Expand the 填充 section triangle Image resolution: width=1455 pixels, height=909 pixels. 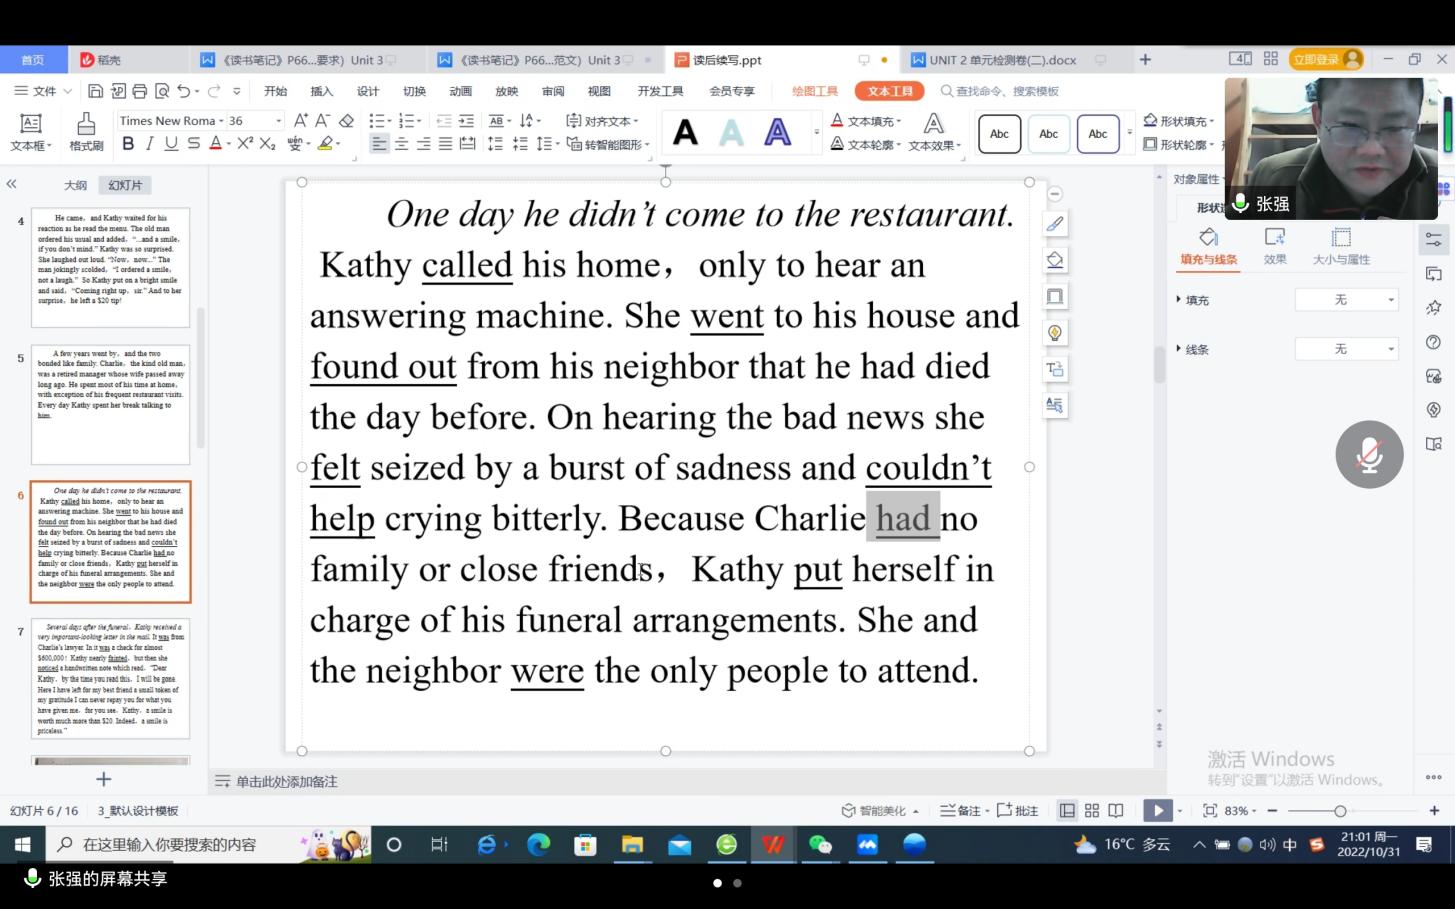tap(1179, 300)
